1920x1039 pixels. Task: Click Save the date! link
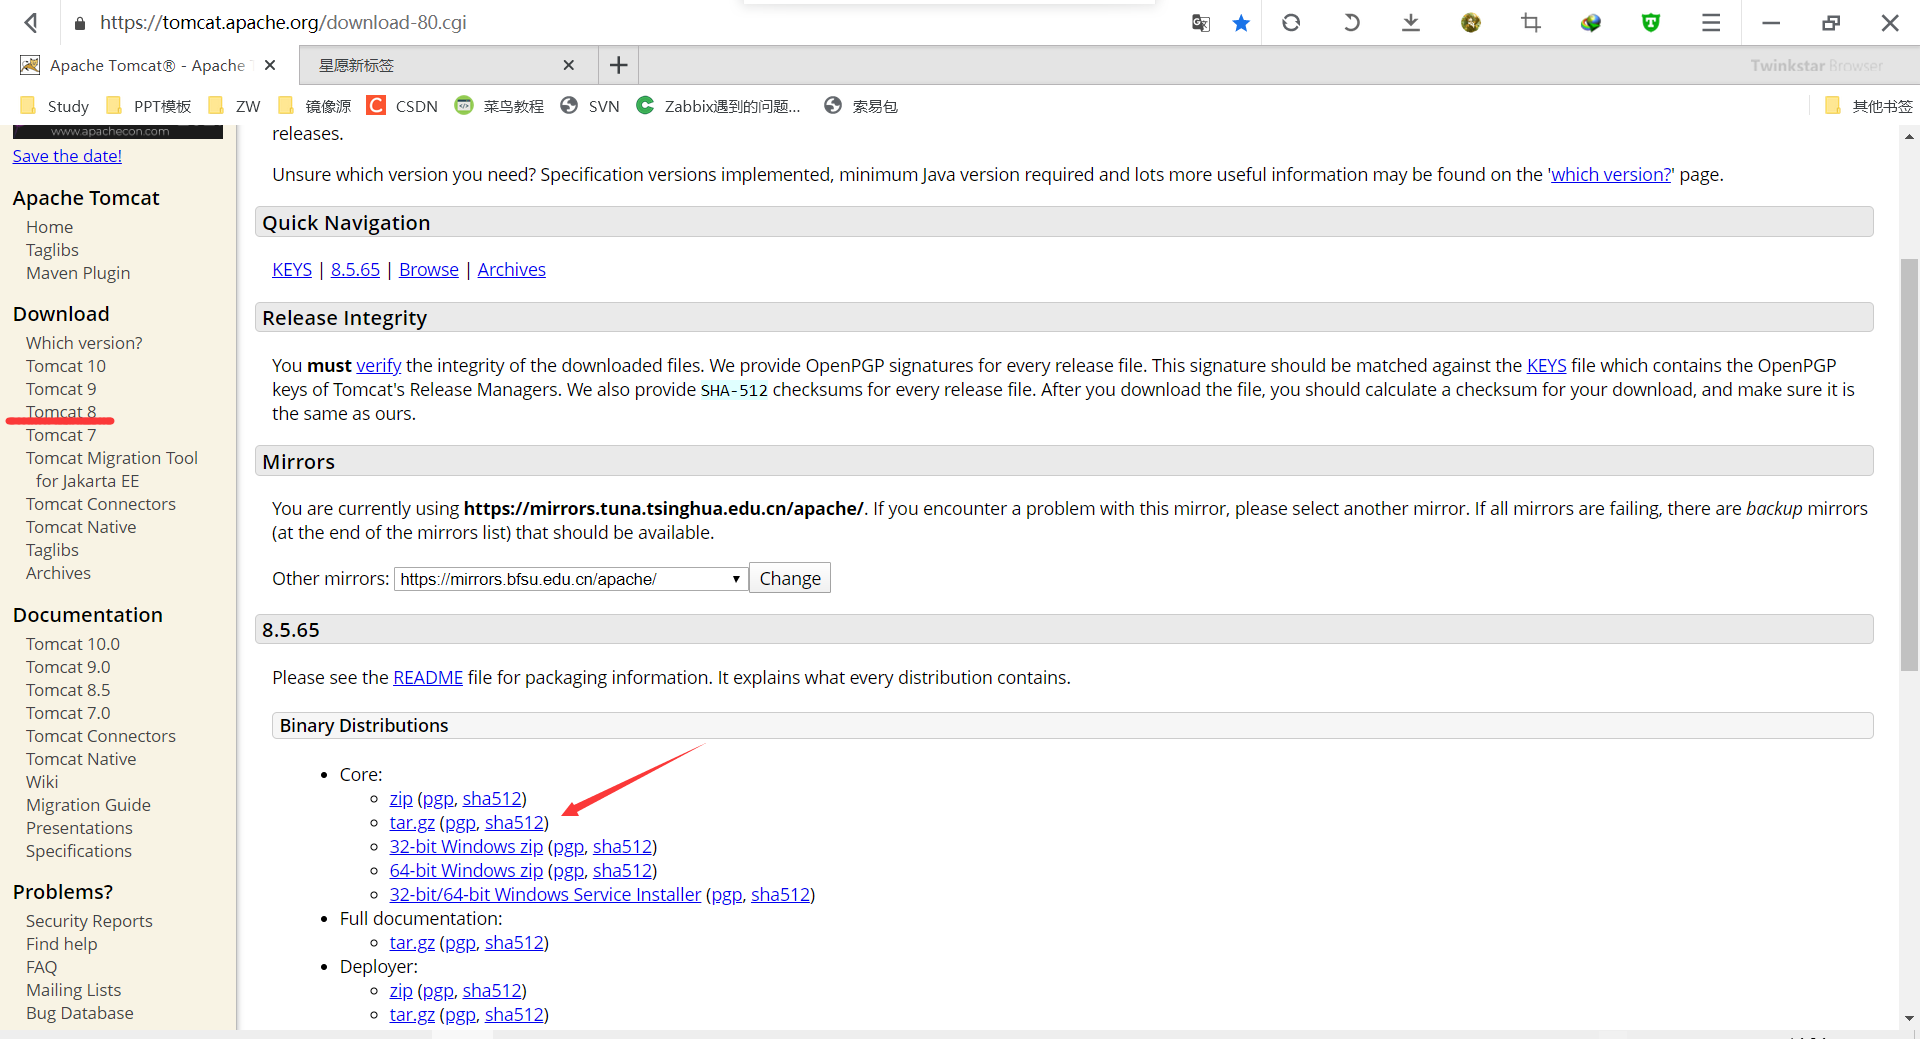(x=67, y=155)
